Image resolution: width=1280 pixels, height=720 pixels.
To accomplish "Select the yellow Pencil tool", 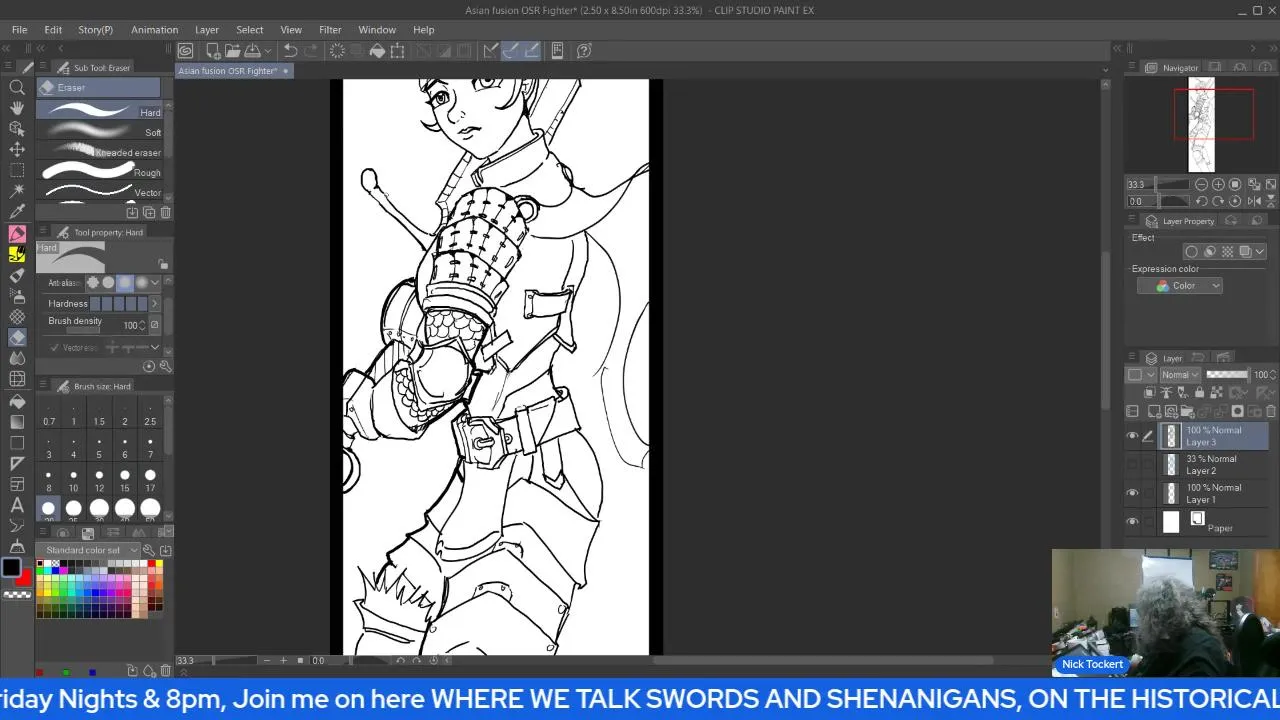I will point(17,254).
